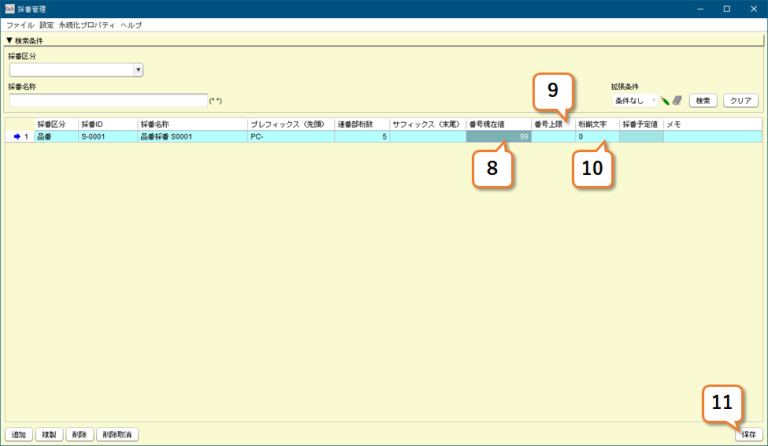Open the 永続化プロパティ menu
Viewport: 768px width, 446px height.
point(87,24)
